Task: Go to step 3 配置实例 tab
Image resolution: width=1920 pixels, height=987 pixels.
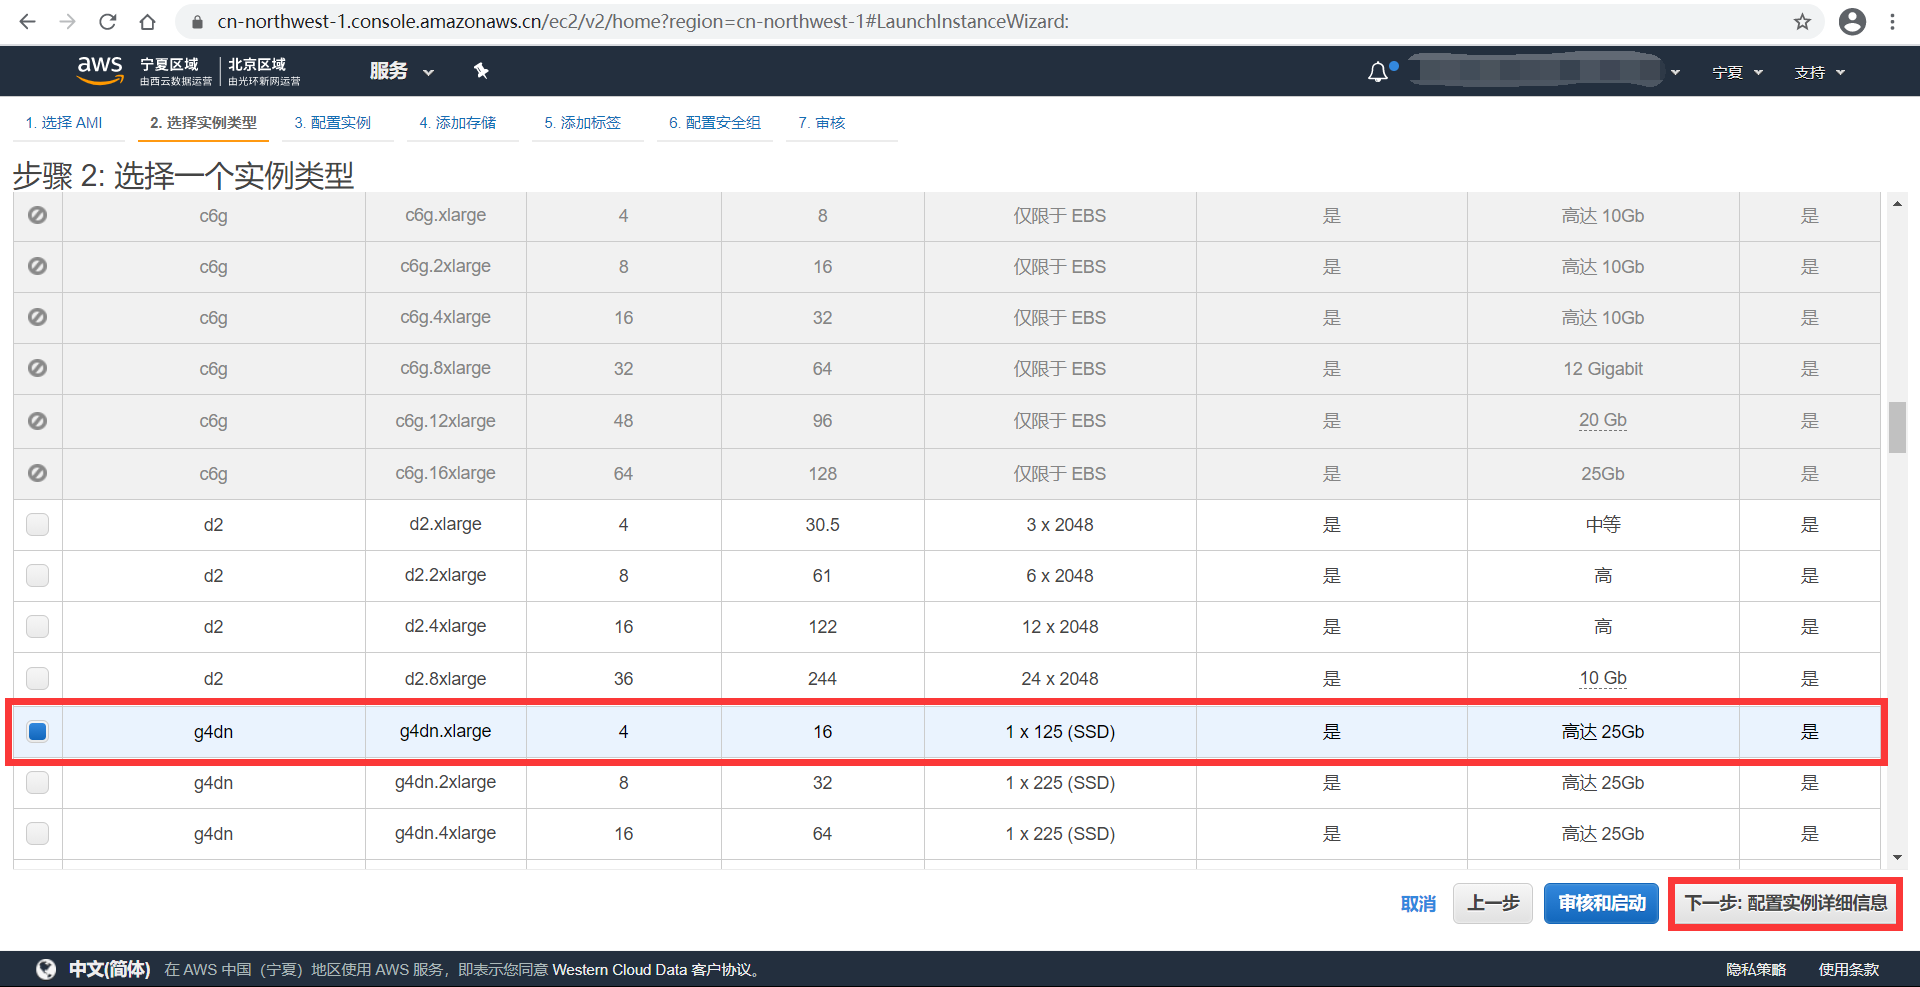Action: pyautogui.click(x=332, y=122)
